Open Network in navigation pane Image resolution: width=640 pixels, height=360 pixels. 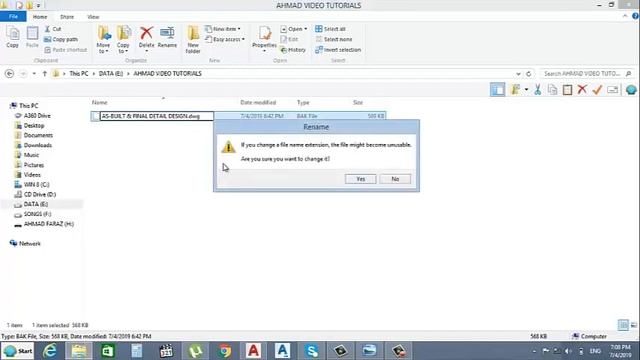click(x=29, y=243)
